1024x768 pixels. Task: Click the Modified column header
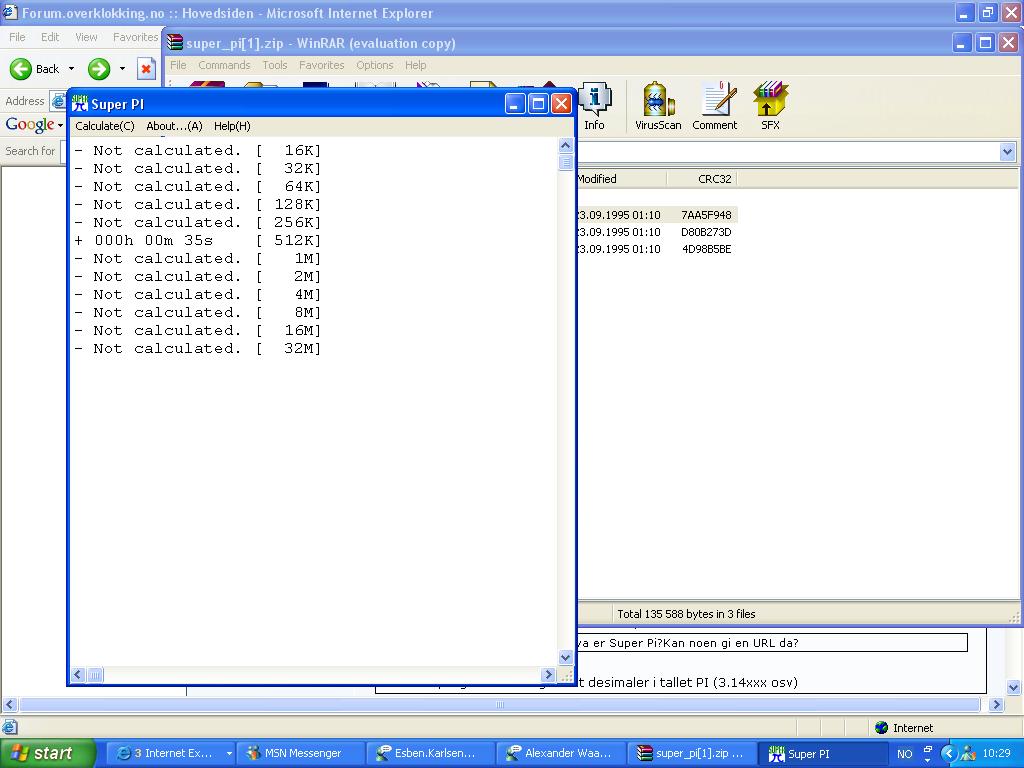[x=620, y=179]
